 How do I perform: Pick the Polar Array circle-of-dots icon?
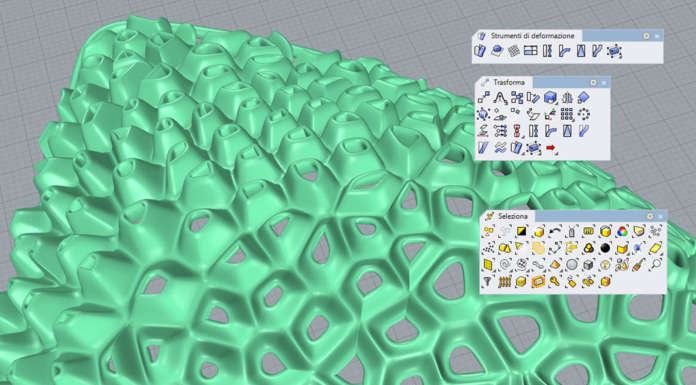pos(584,114)
